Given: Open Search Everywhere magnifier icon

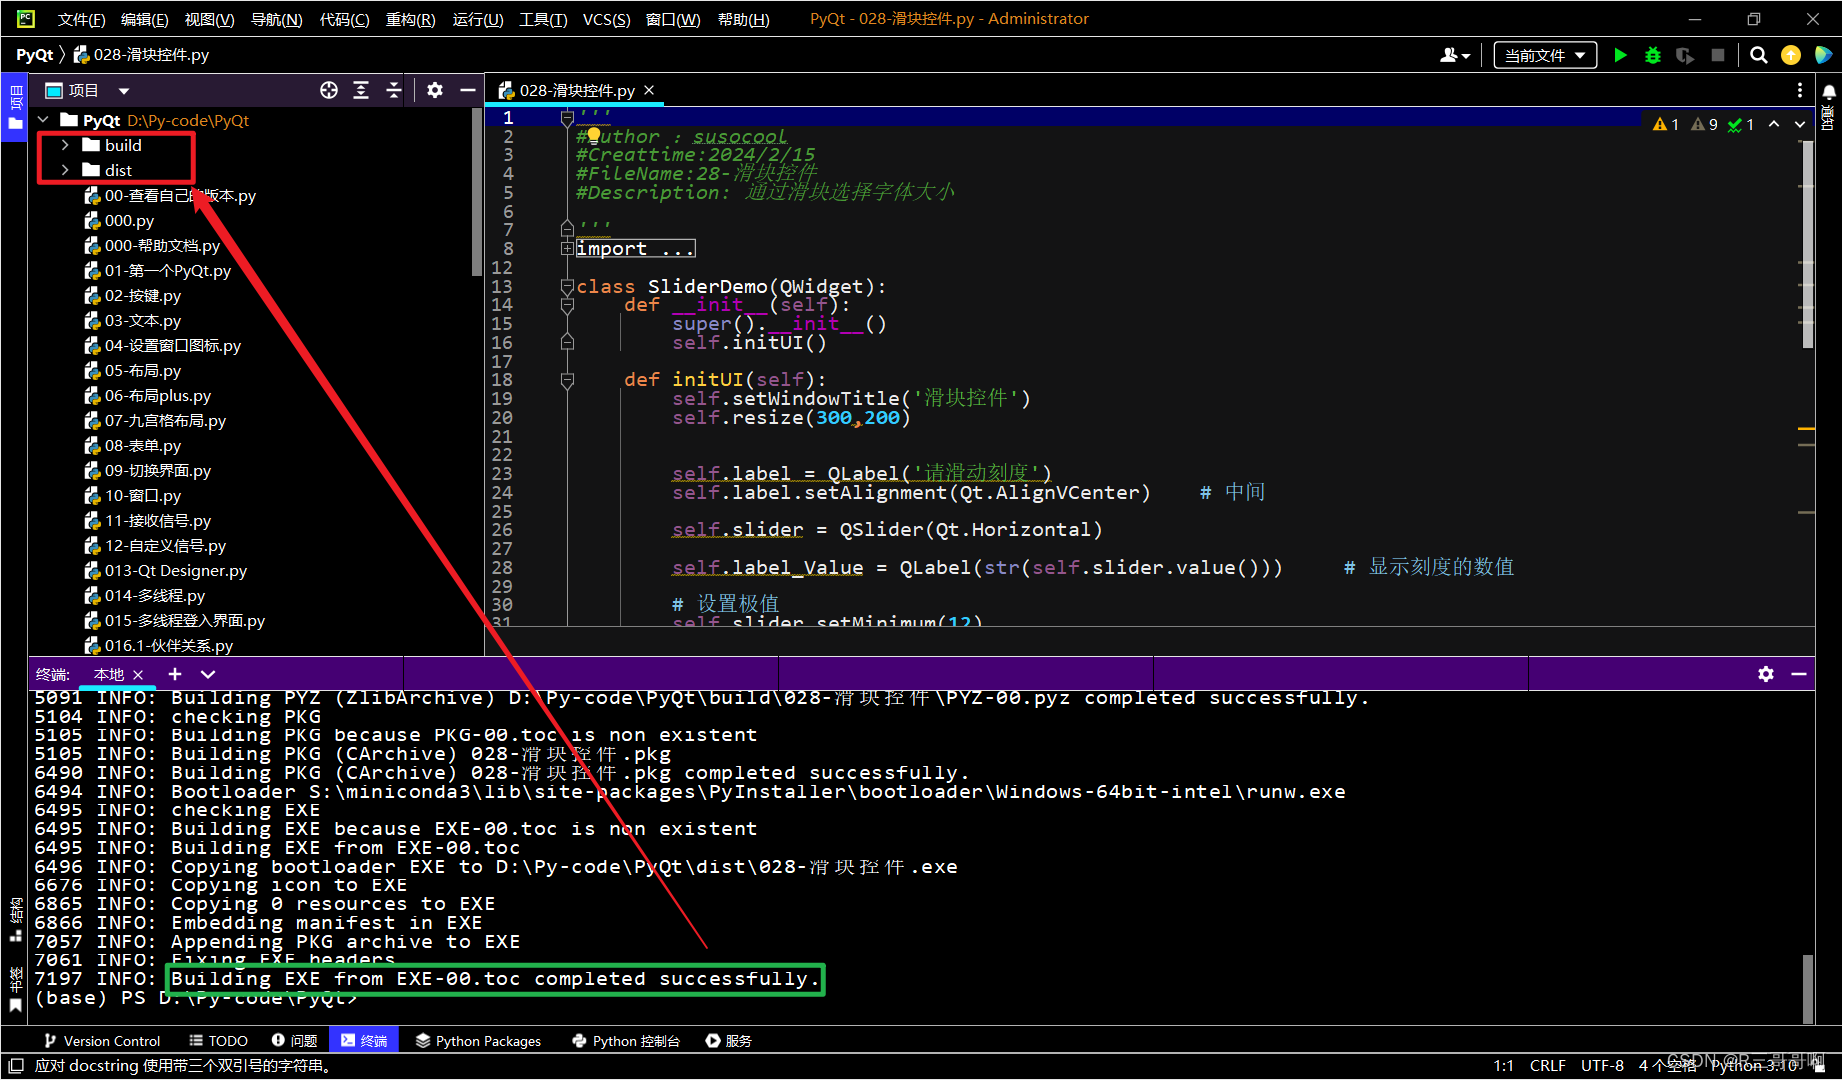Looking at the screenshot, I should 1759,55.
